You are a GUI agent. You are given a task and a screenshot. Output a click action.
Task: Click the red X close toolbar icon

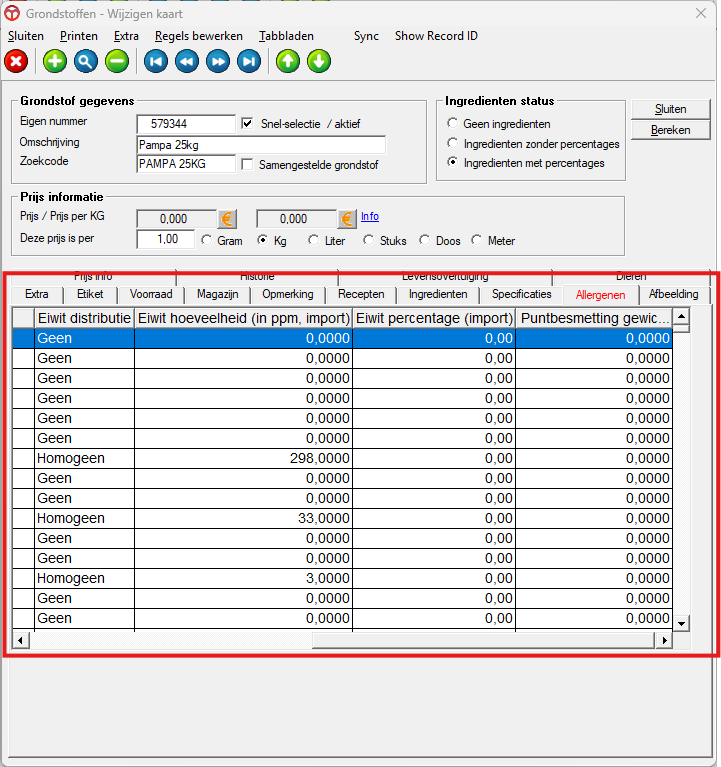point(16,62)
